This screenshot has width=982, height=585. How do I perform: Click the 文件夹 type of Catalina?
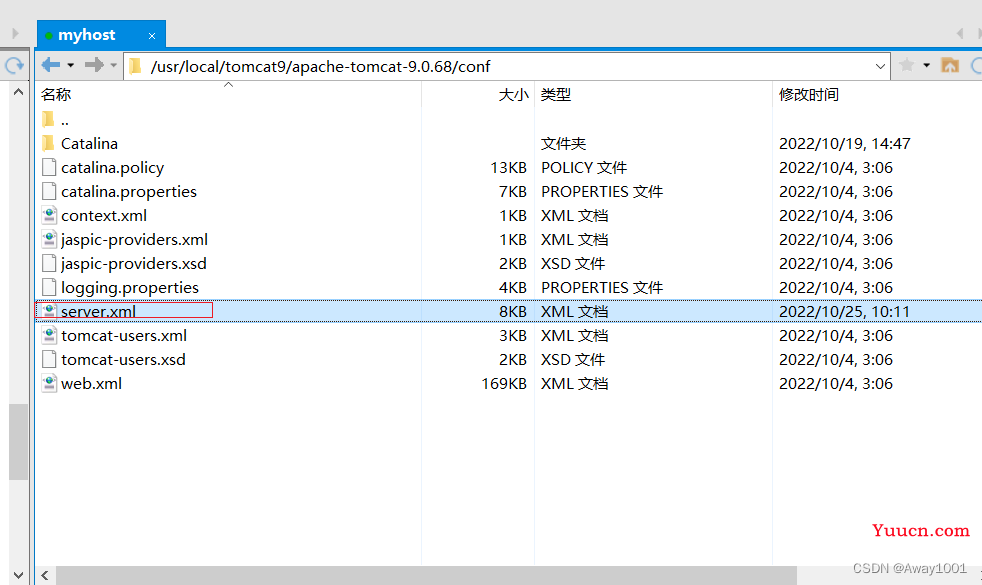coord(563,143)
